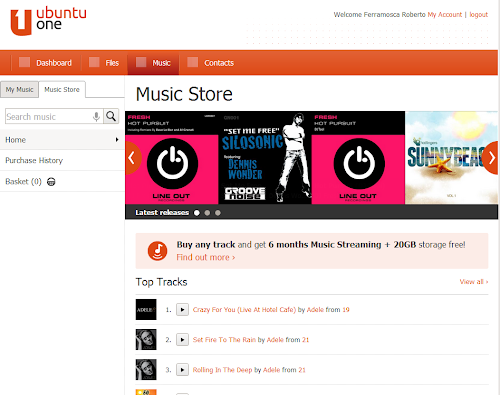Image resolution: width=500 pixels, height=395 pixels.
Task: Open the Silosonic Set Me Free cover
Action: 265,158
